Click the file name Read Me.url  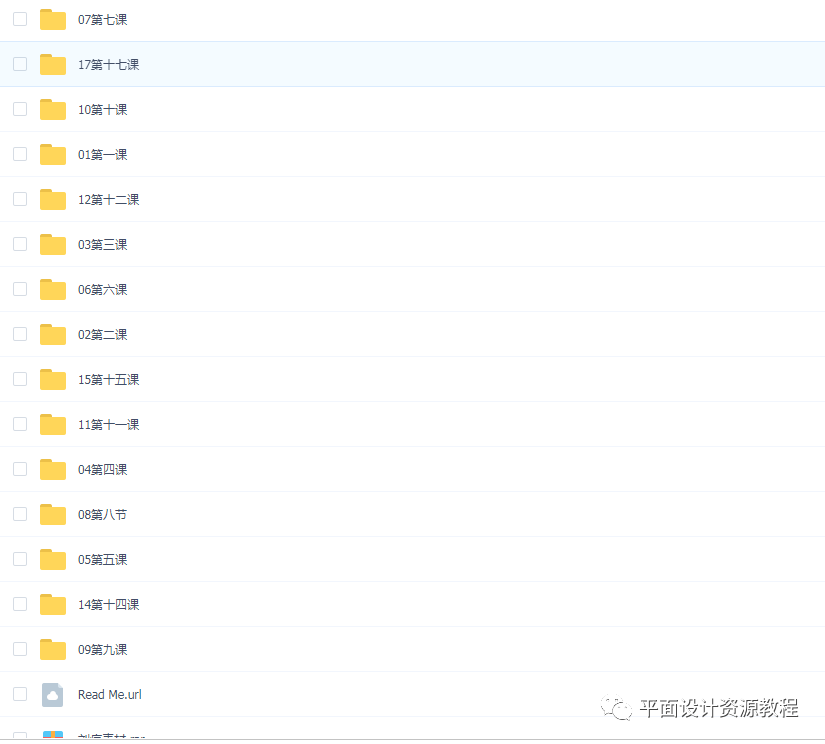click(x=110, y=695)
